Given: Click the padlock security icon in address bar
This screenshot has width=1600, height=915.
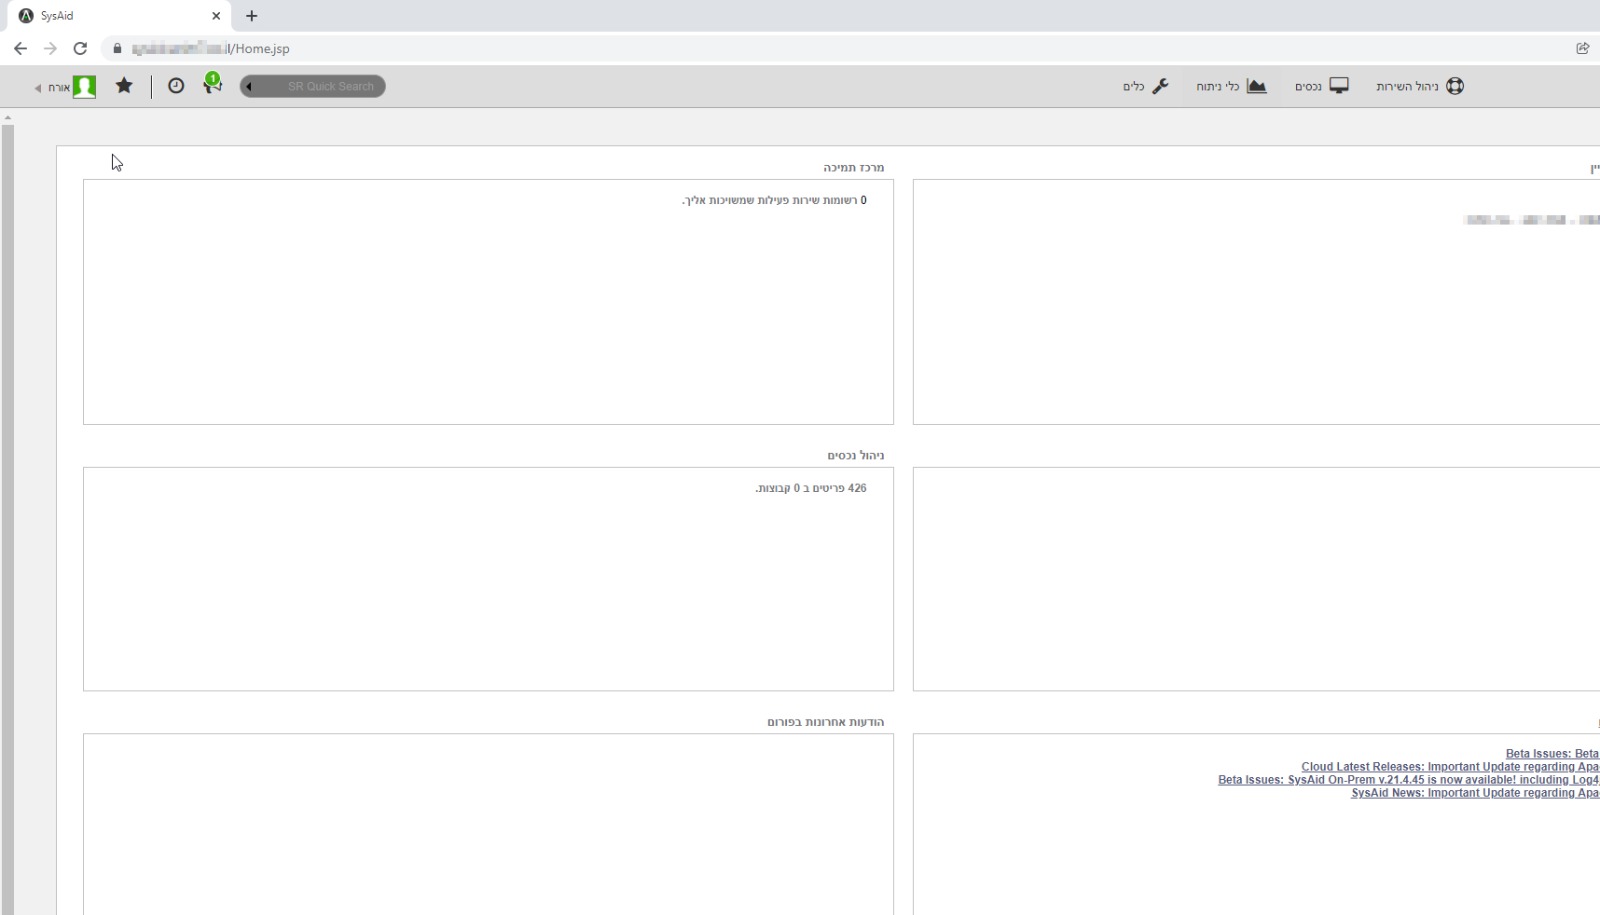Looking at the screenshot, I should point(116,47).
